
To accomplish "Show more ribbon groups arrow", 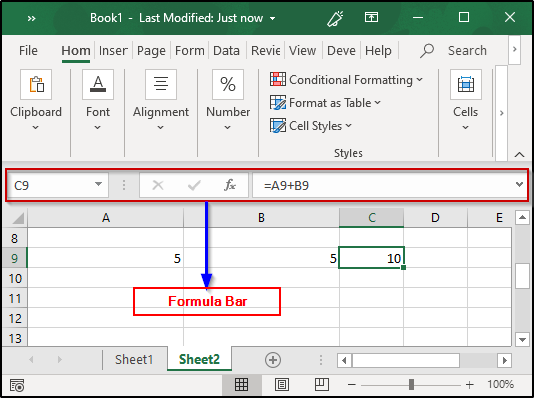I will 501,113.
